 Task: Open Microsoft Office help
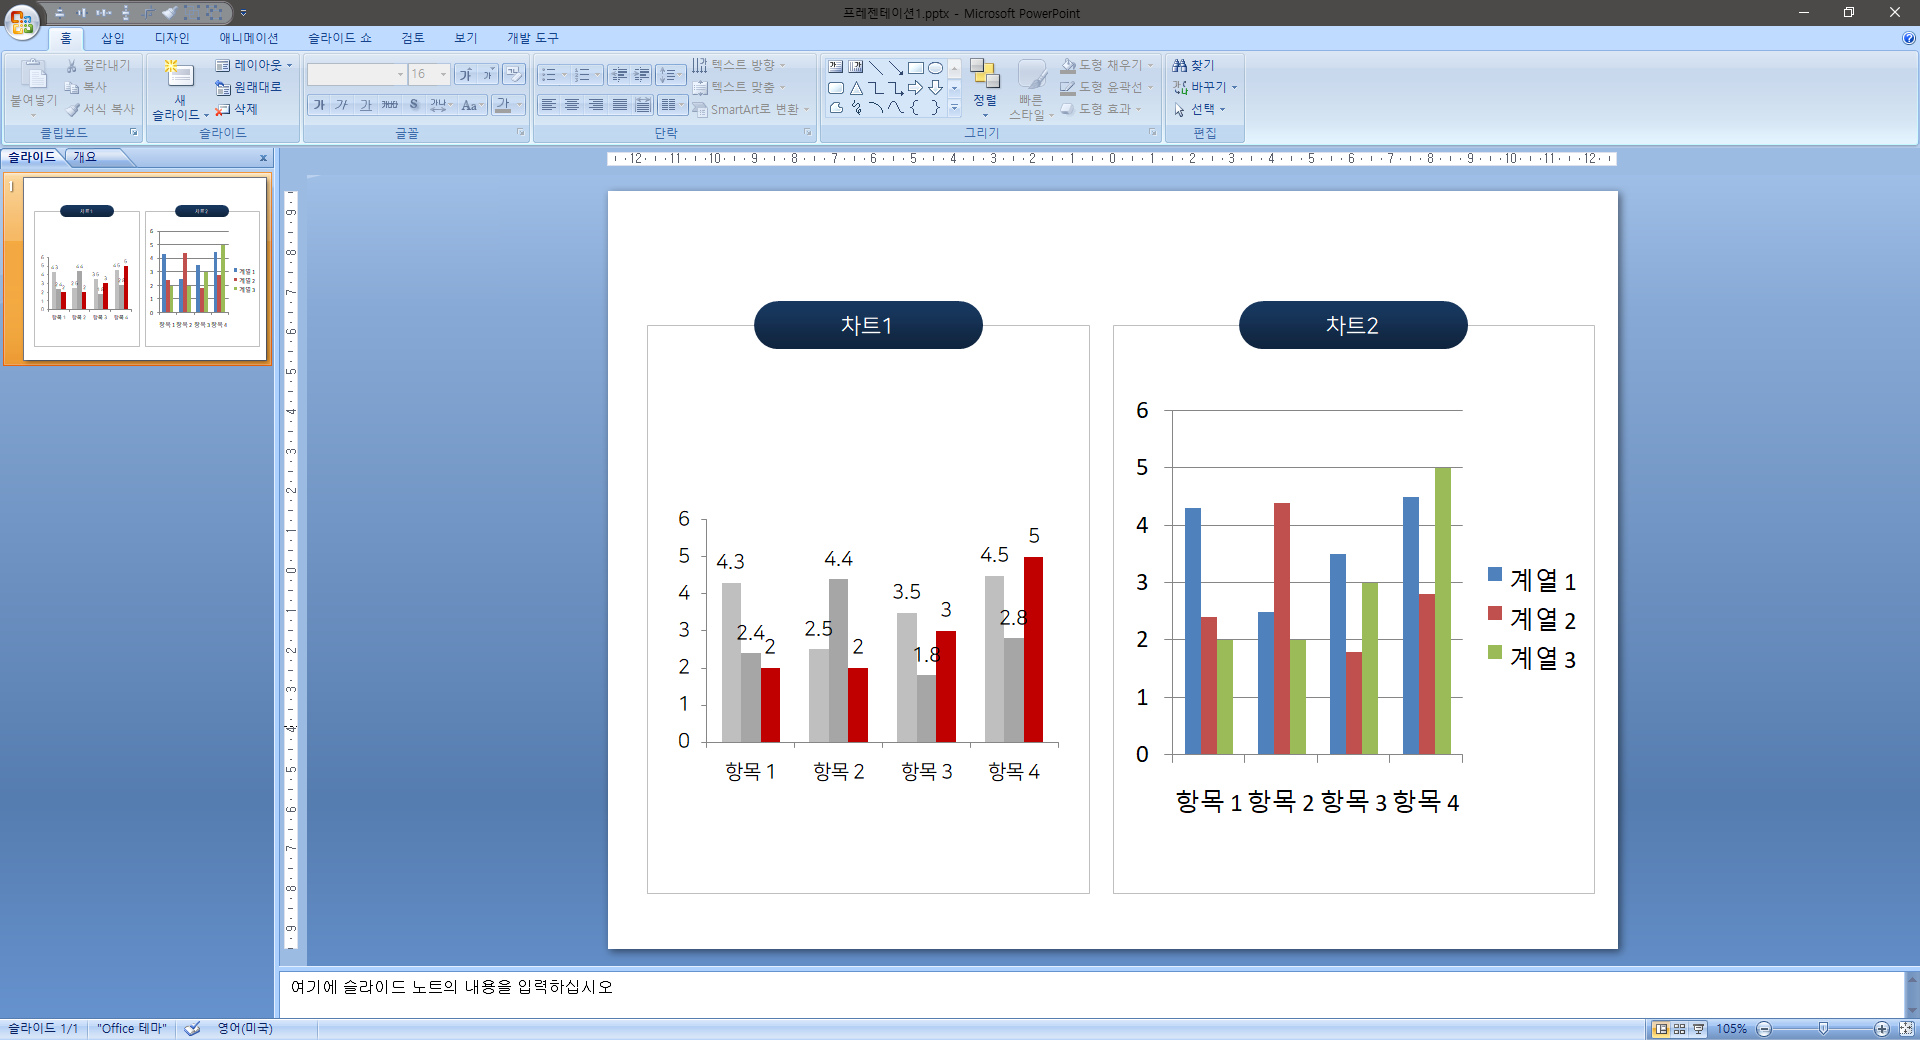click(x=1908, y=38)
